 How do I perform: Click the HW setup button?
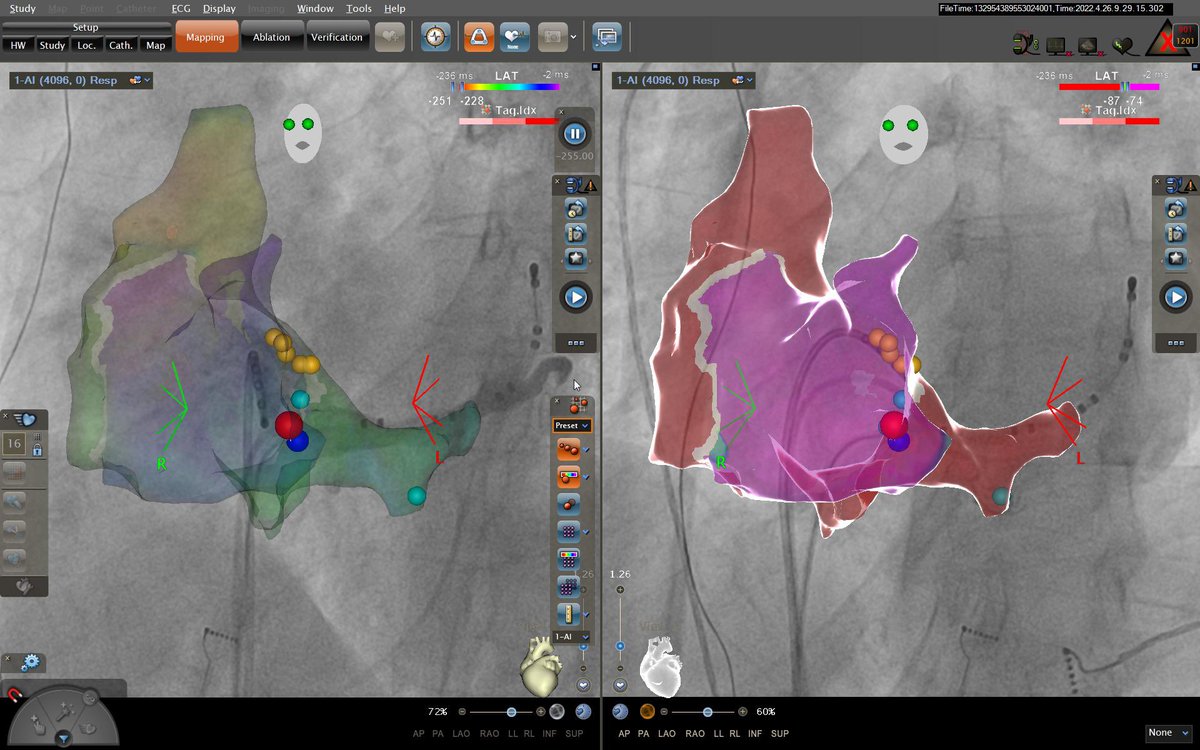[x=18, y=45]
